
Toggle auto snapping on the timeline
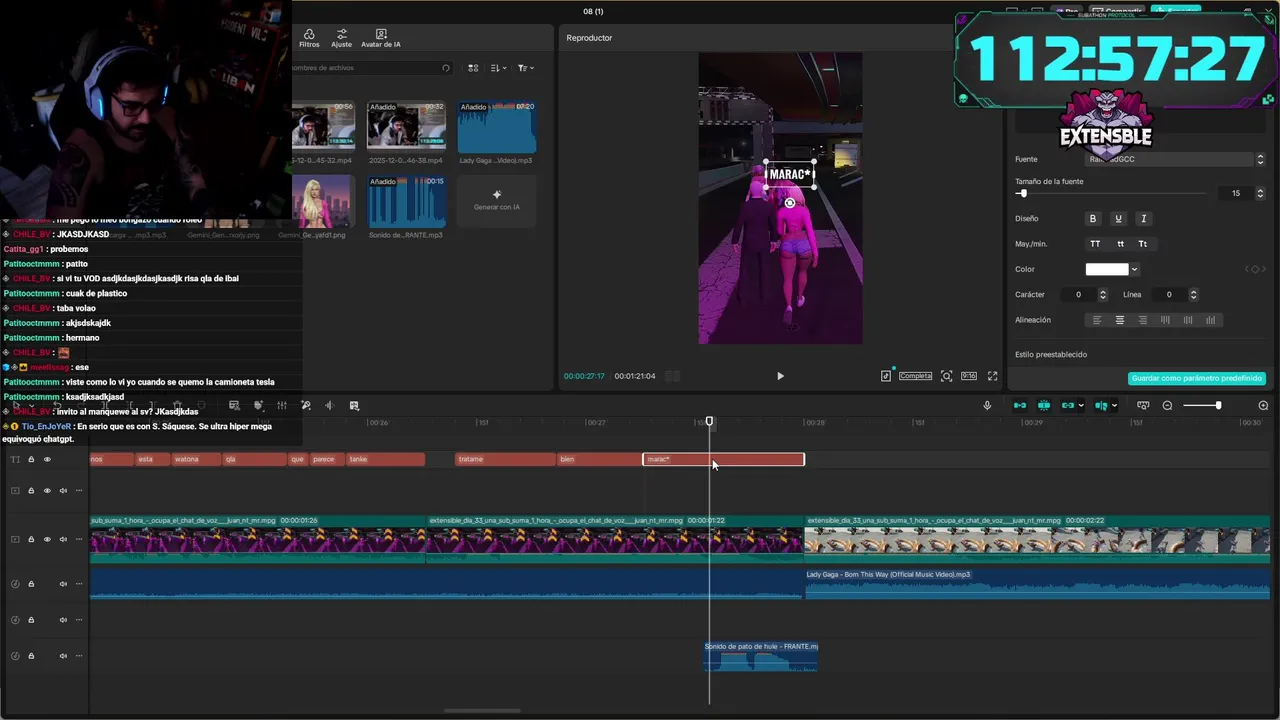pos(1044,405)
